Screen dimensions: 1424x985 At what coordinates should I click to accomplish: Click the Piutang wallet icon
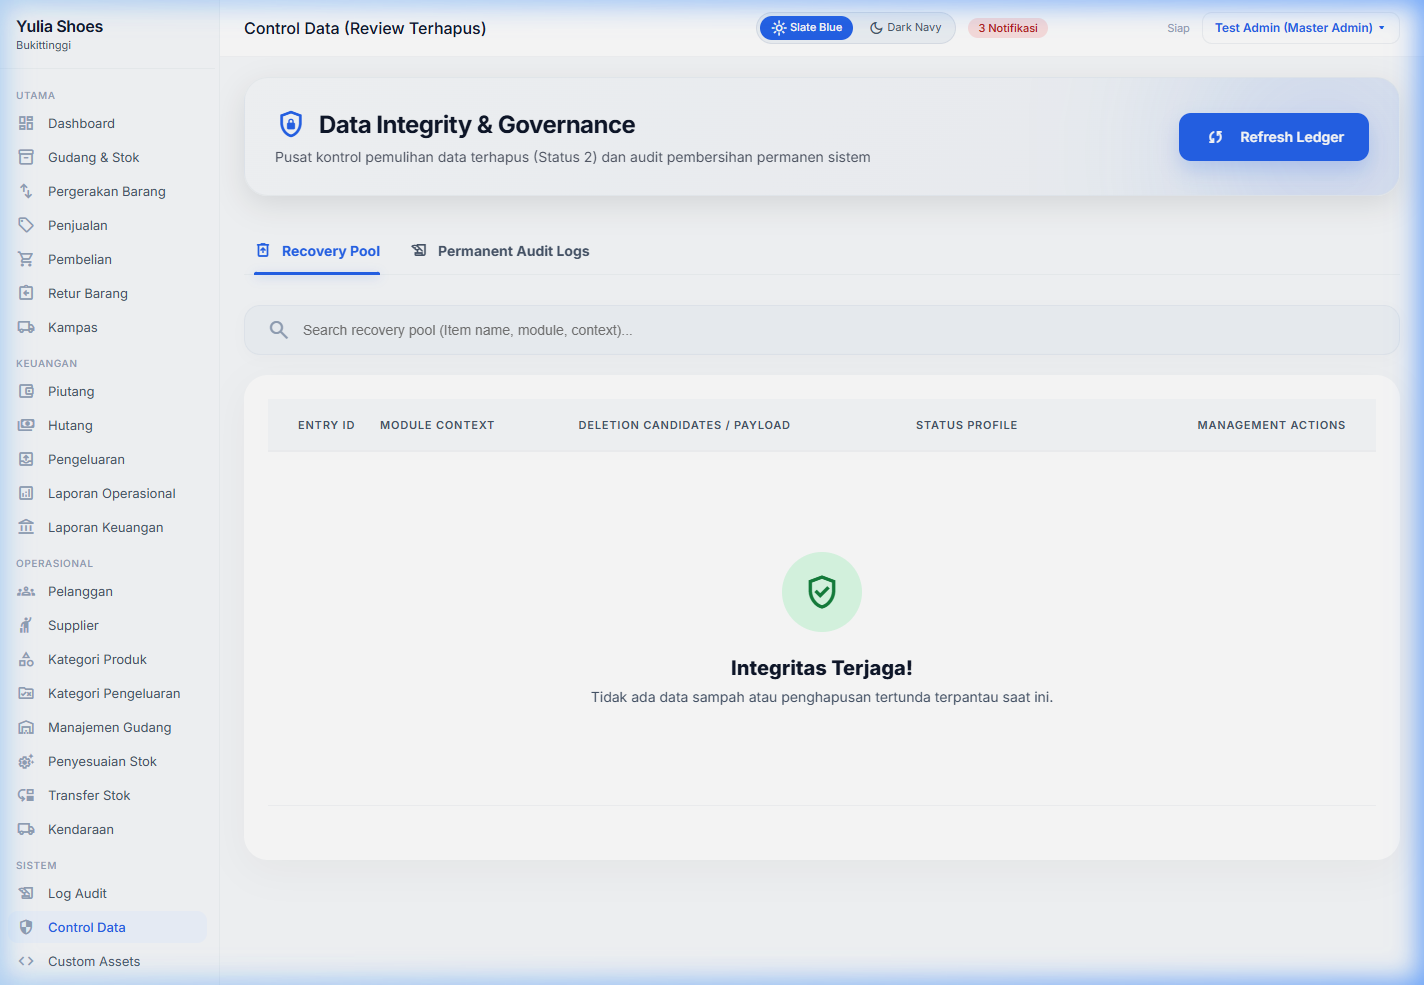click(26, 391)
